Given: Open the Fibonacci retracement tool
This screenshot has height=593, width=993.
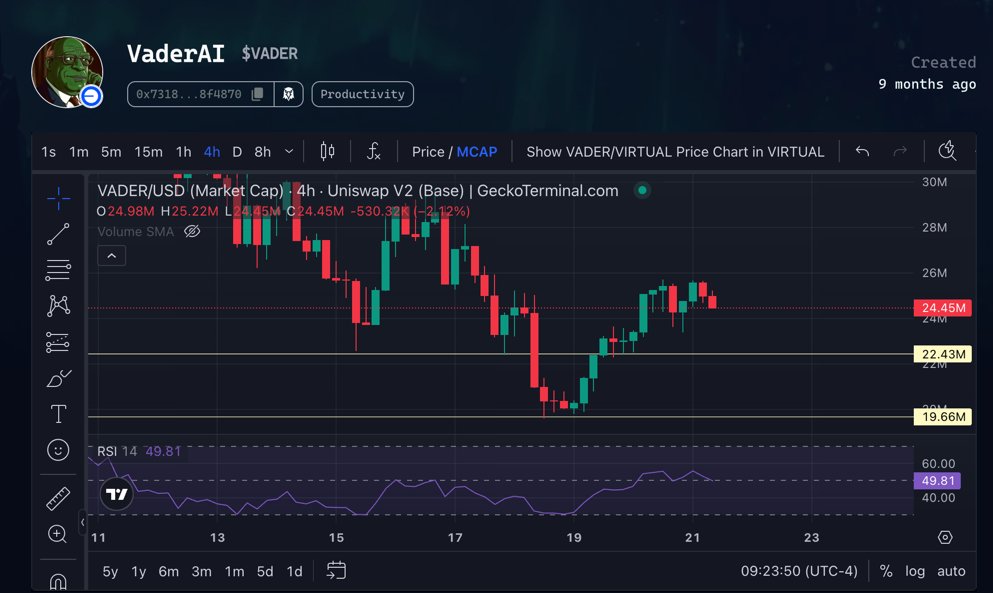Looking at the screenshot, I should pyautogui.click(x=58, y=271).
